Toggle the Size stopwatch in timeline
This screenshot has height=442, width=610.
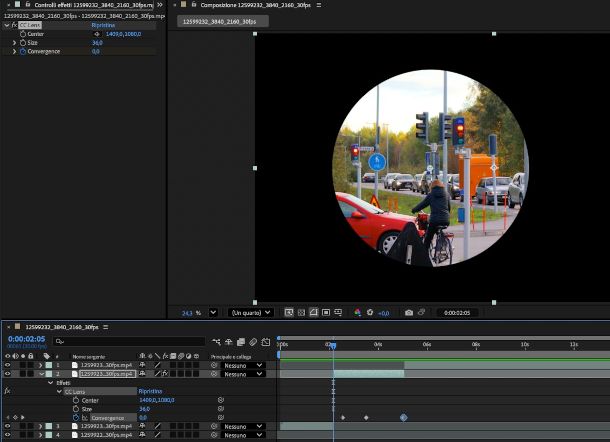76,409
